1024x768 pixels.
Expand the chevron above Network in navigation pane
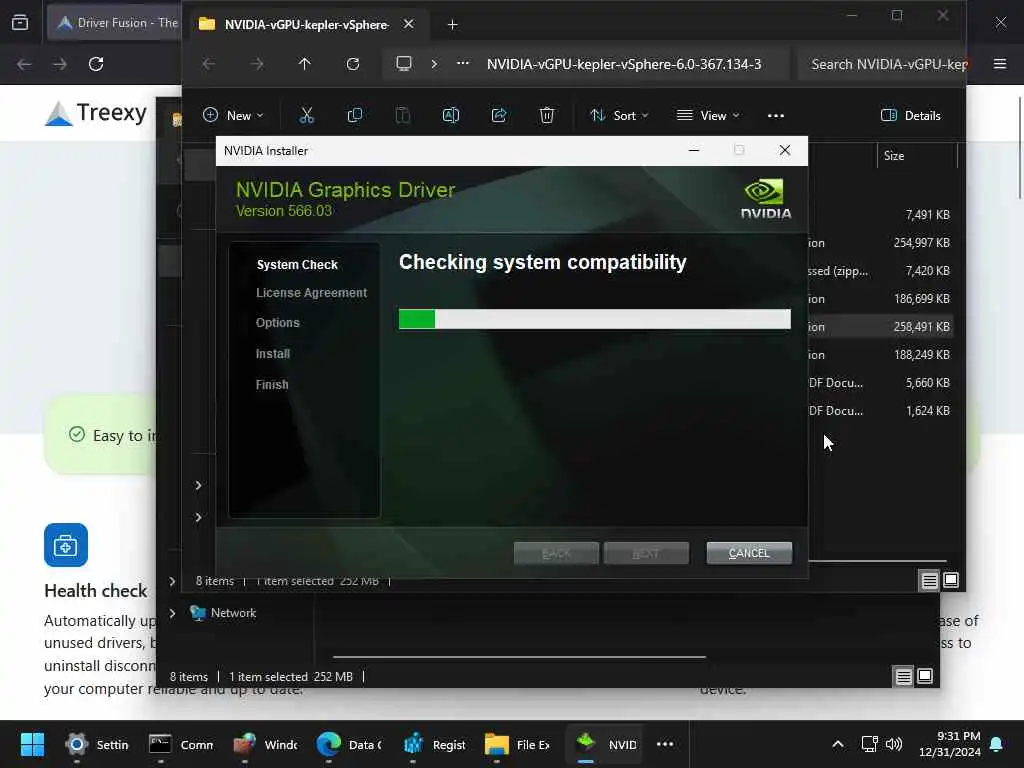[172, 581]
